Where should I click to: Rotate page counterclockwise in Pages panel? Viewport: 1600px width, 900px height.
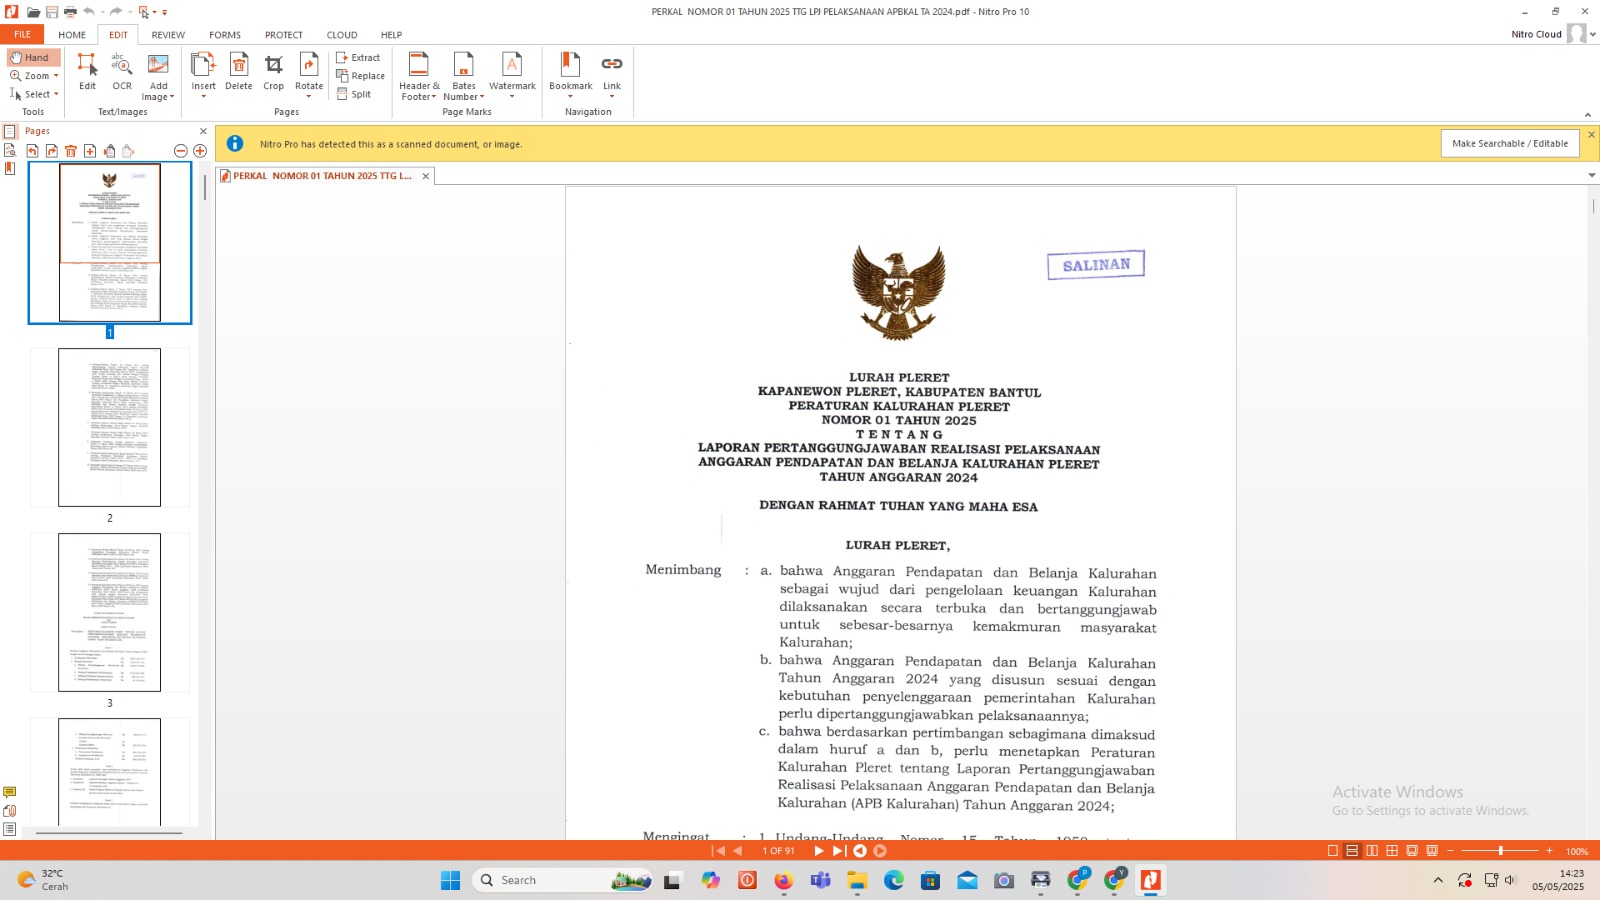click(32, 151)
